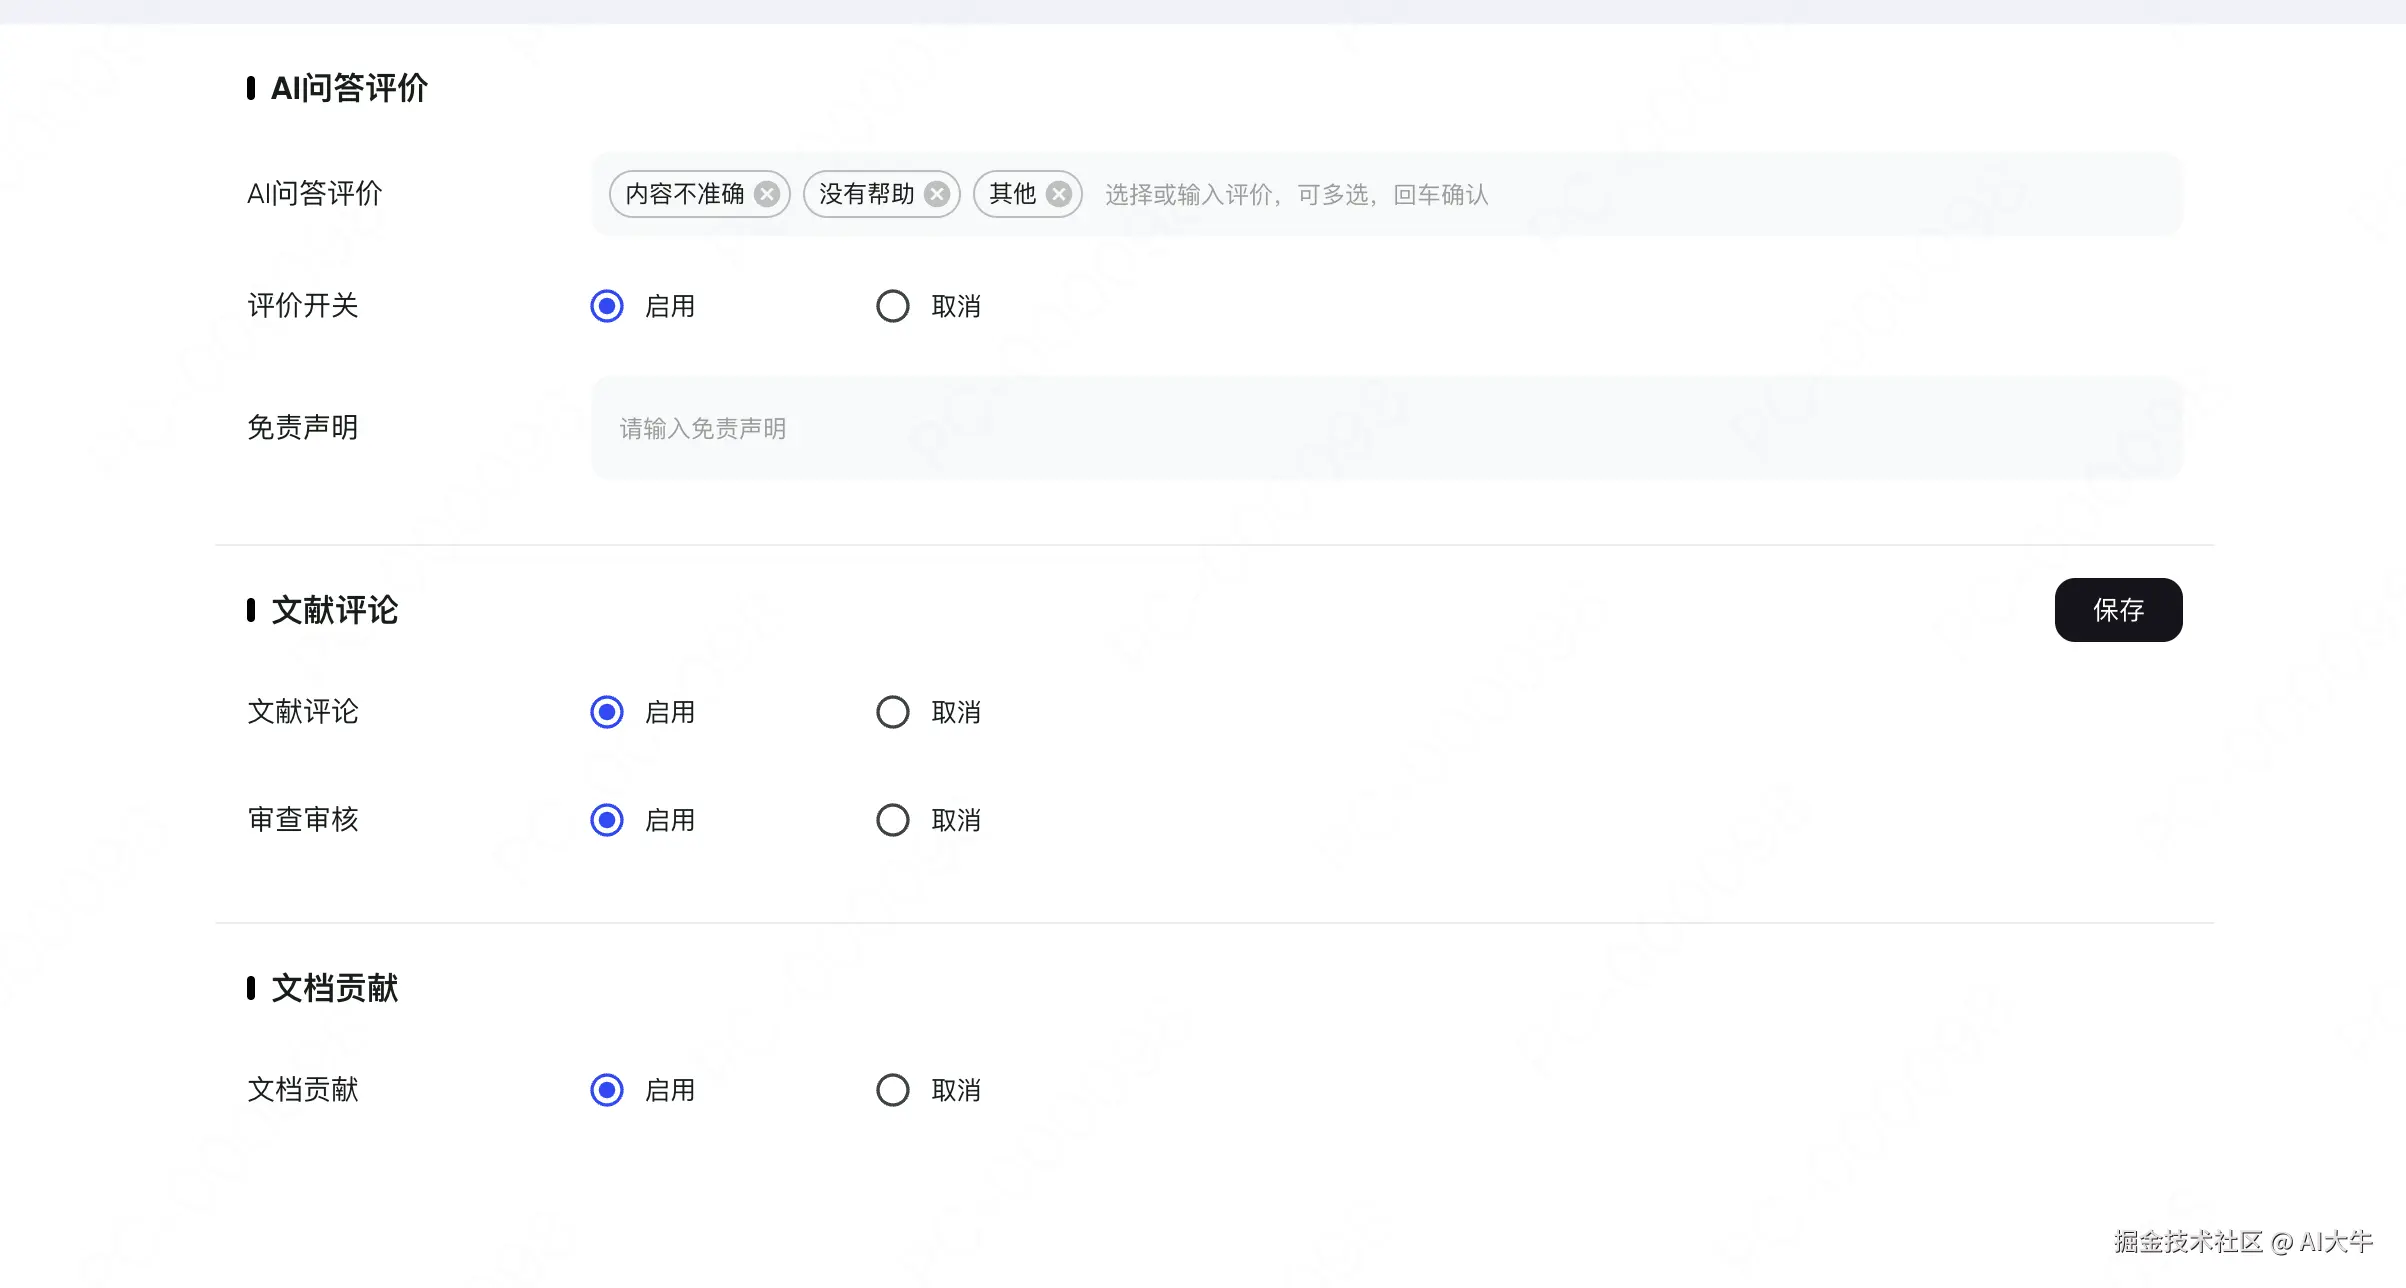Remove the 没有帮助 tag

pos(937,194)
